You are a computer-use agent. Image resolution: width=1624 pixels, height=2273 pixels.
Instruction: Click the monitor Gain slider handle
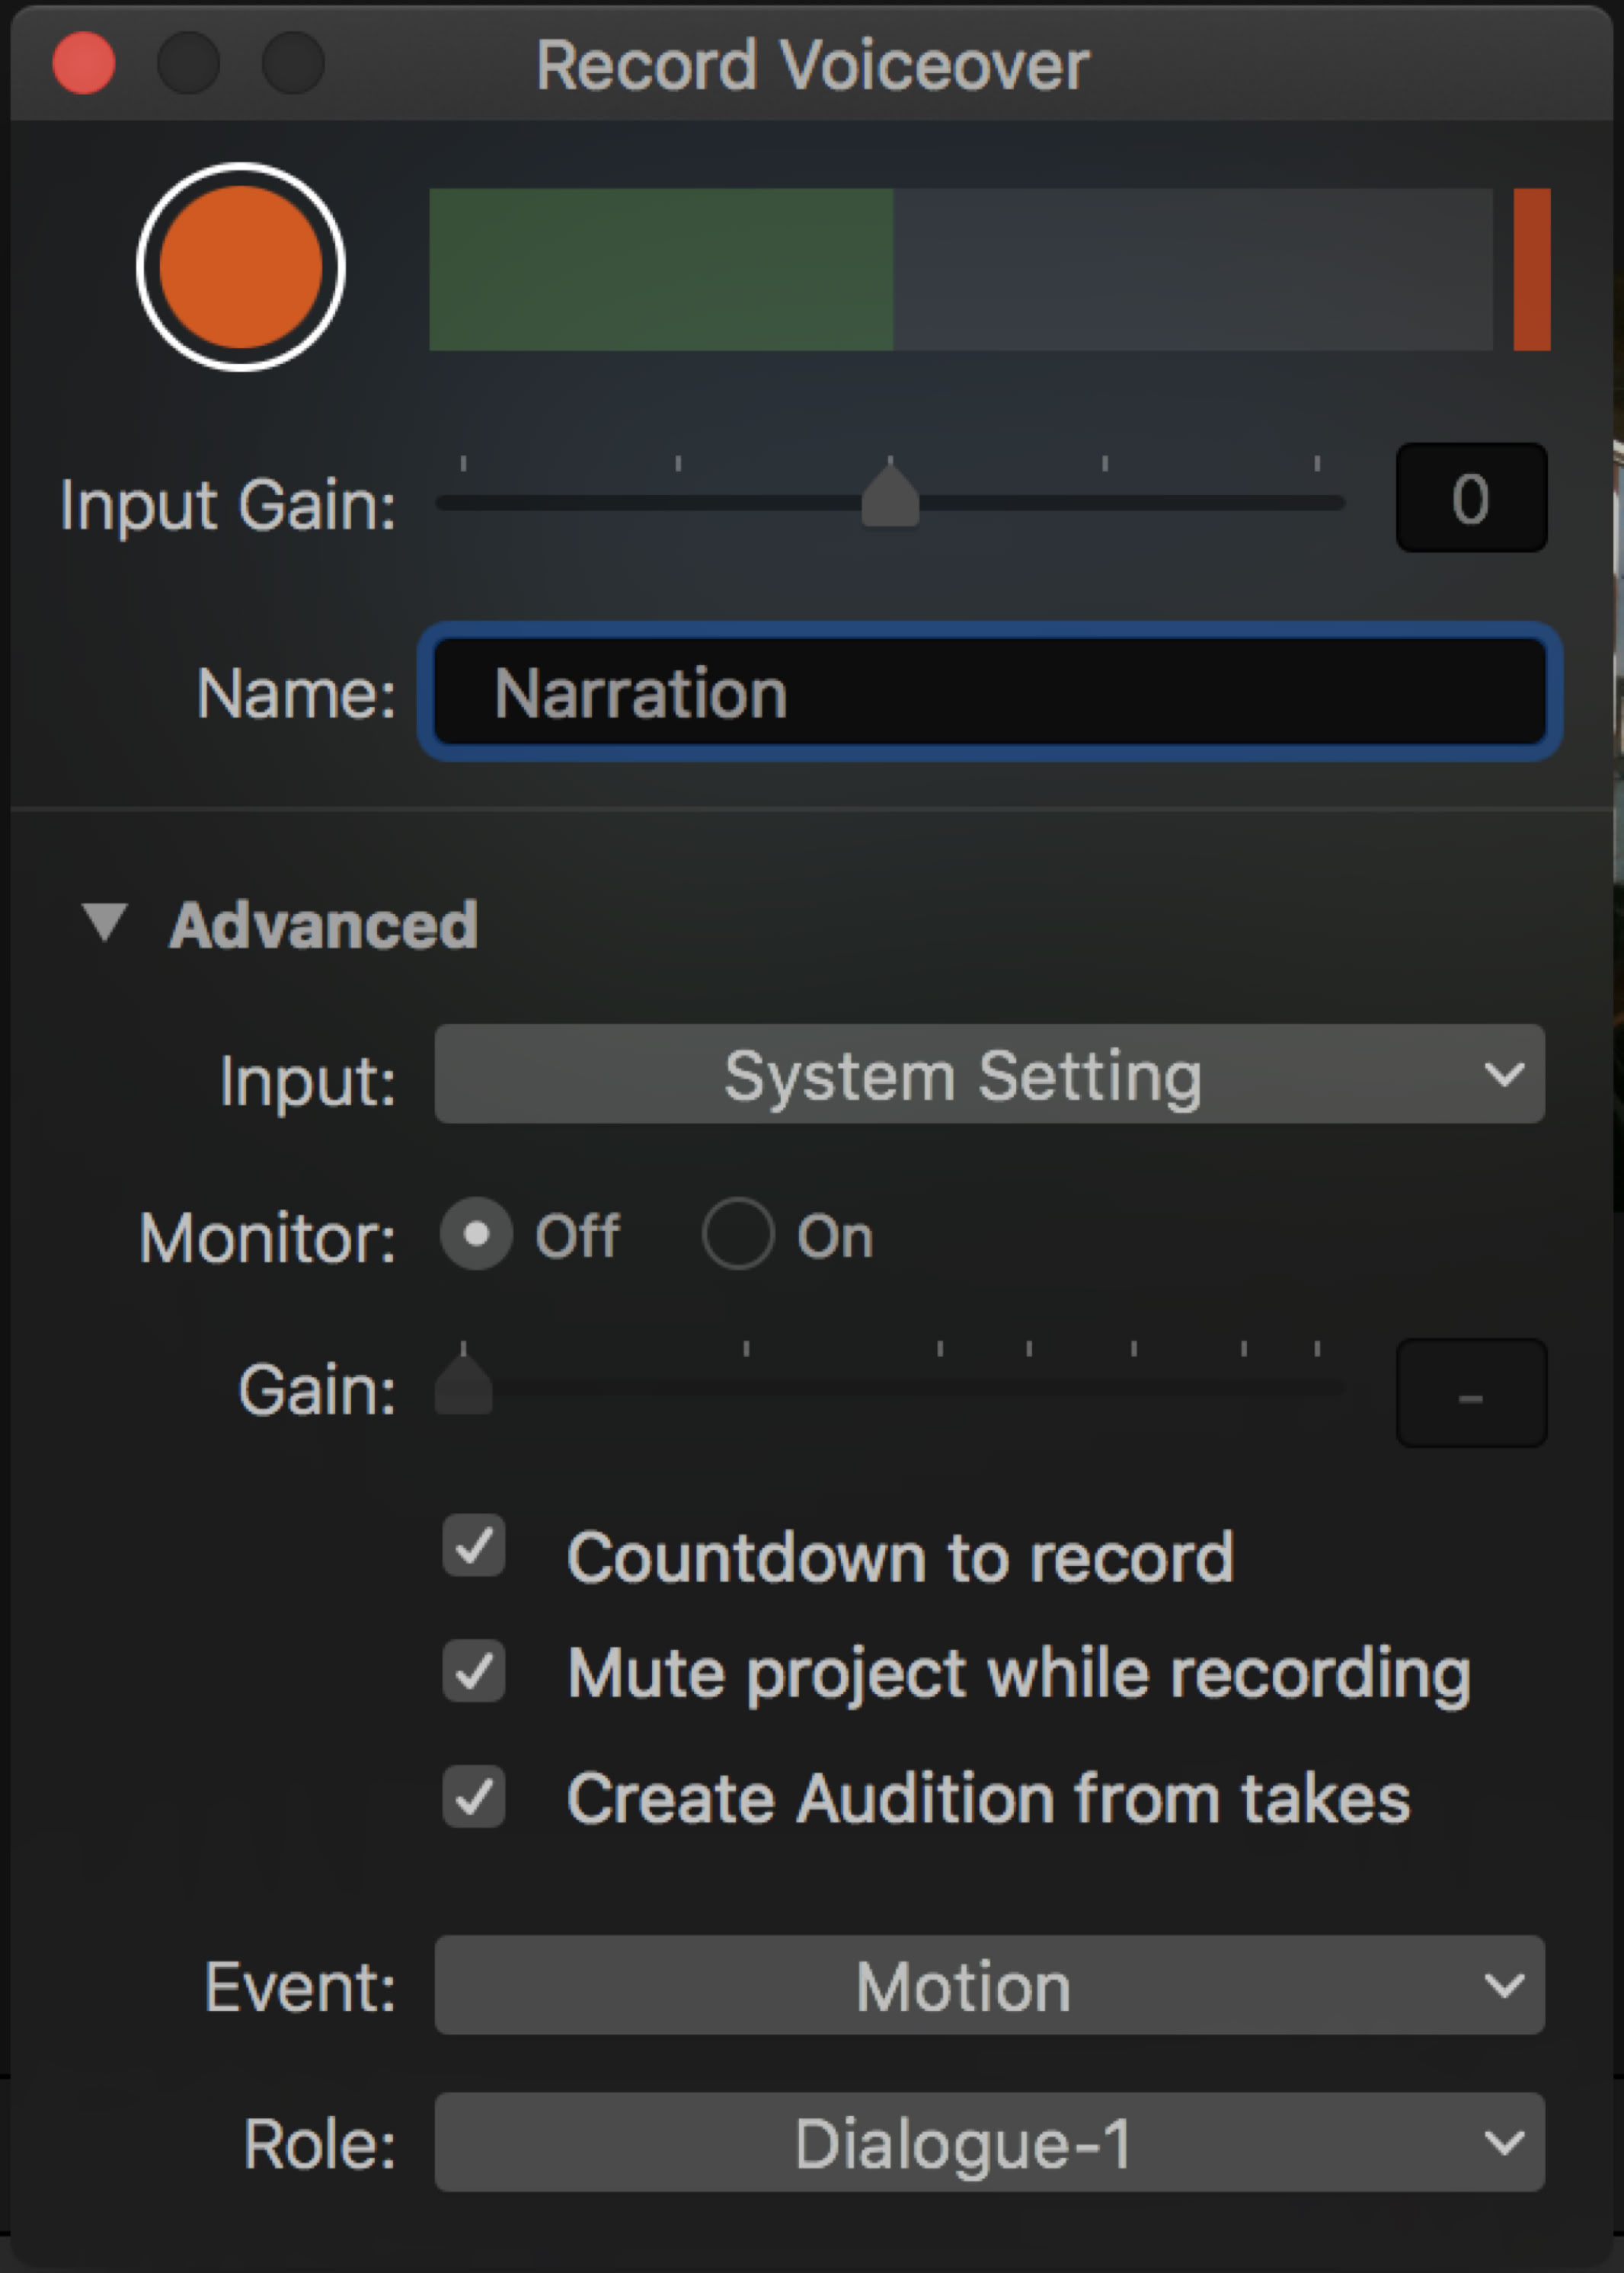464,1386
